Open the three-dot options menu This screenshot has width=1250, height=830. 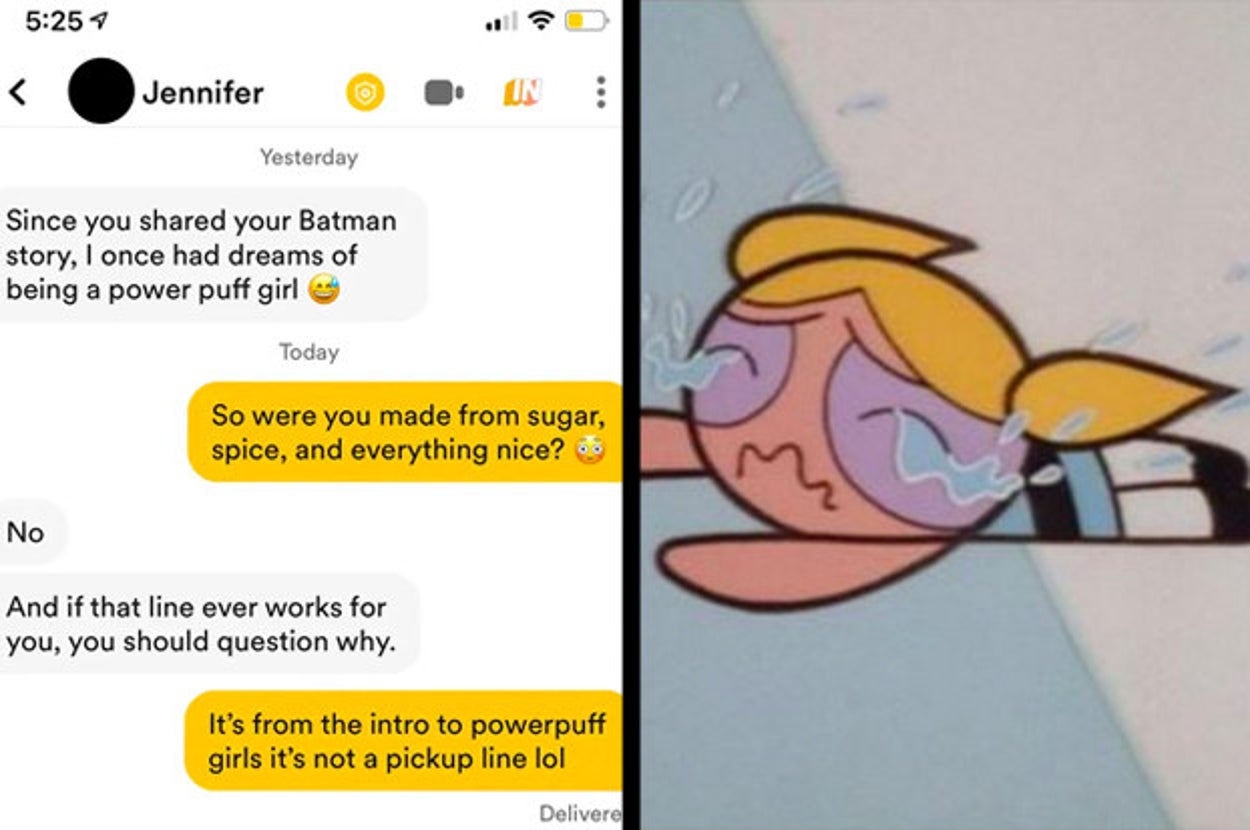click(600, 92)
